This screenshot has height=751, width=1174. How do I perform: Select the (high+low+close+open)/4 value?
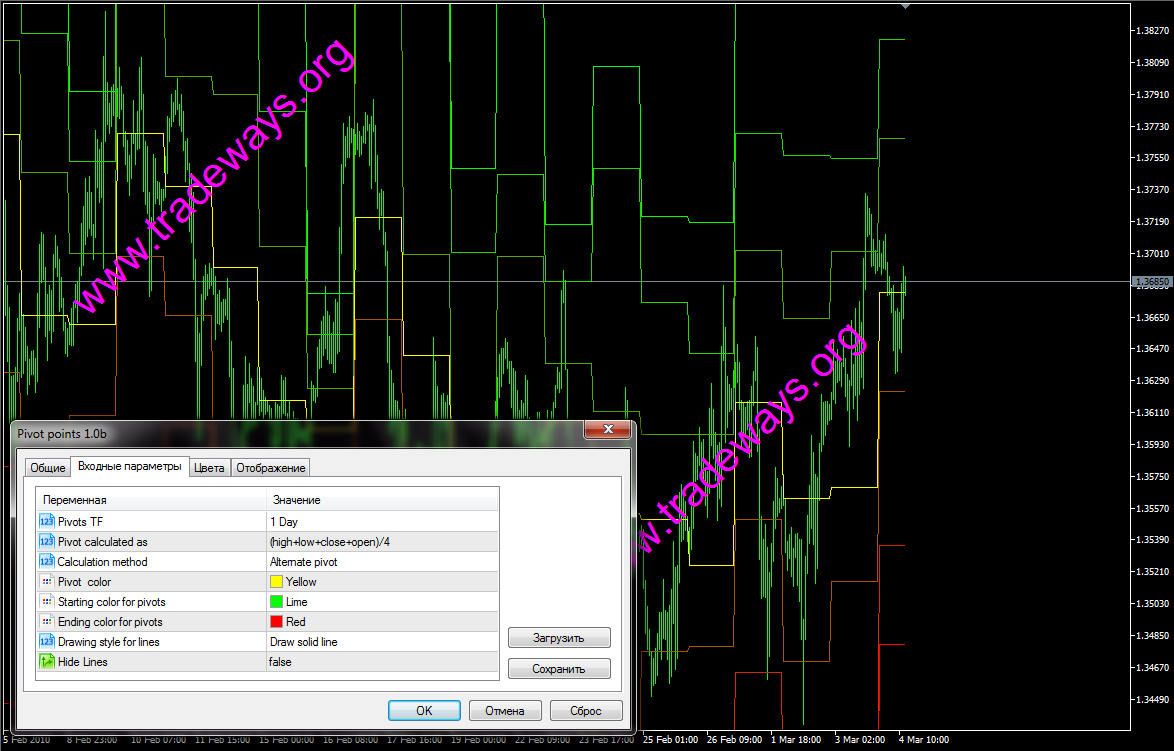click(383, 541)
